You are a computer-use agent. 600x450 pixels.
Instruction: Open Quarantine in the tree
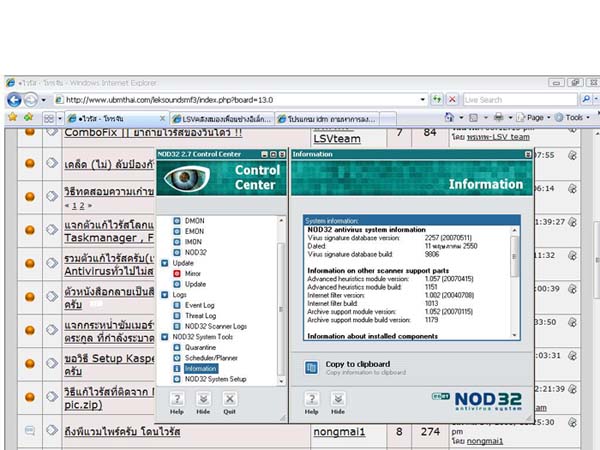pyautogui.click(x=200, y=347)
